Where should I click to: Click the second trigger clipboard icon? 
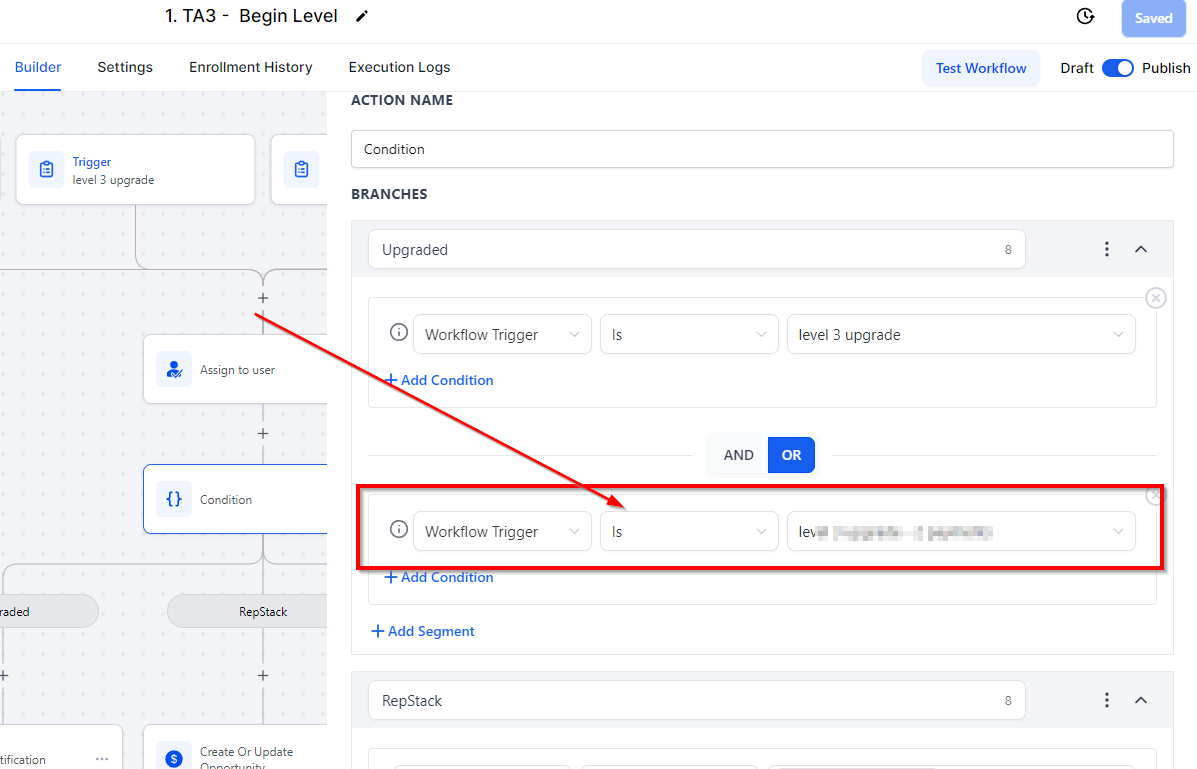pyautogui.click(x=302, y=169)
